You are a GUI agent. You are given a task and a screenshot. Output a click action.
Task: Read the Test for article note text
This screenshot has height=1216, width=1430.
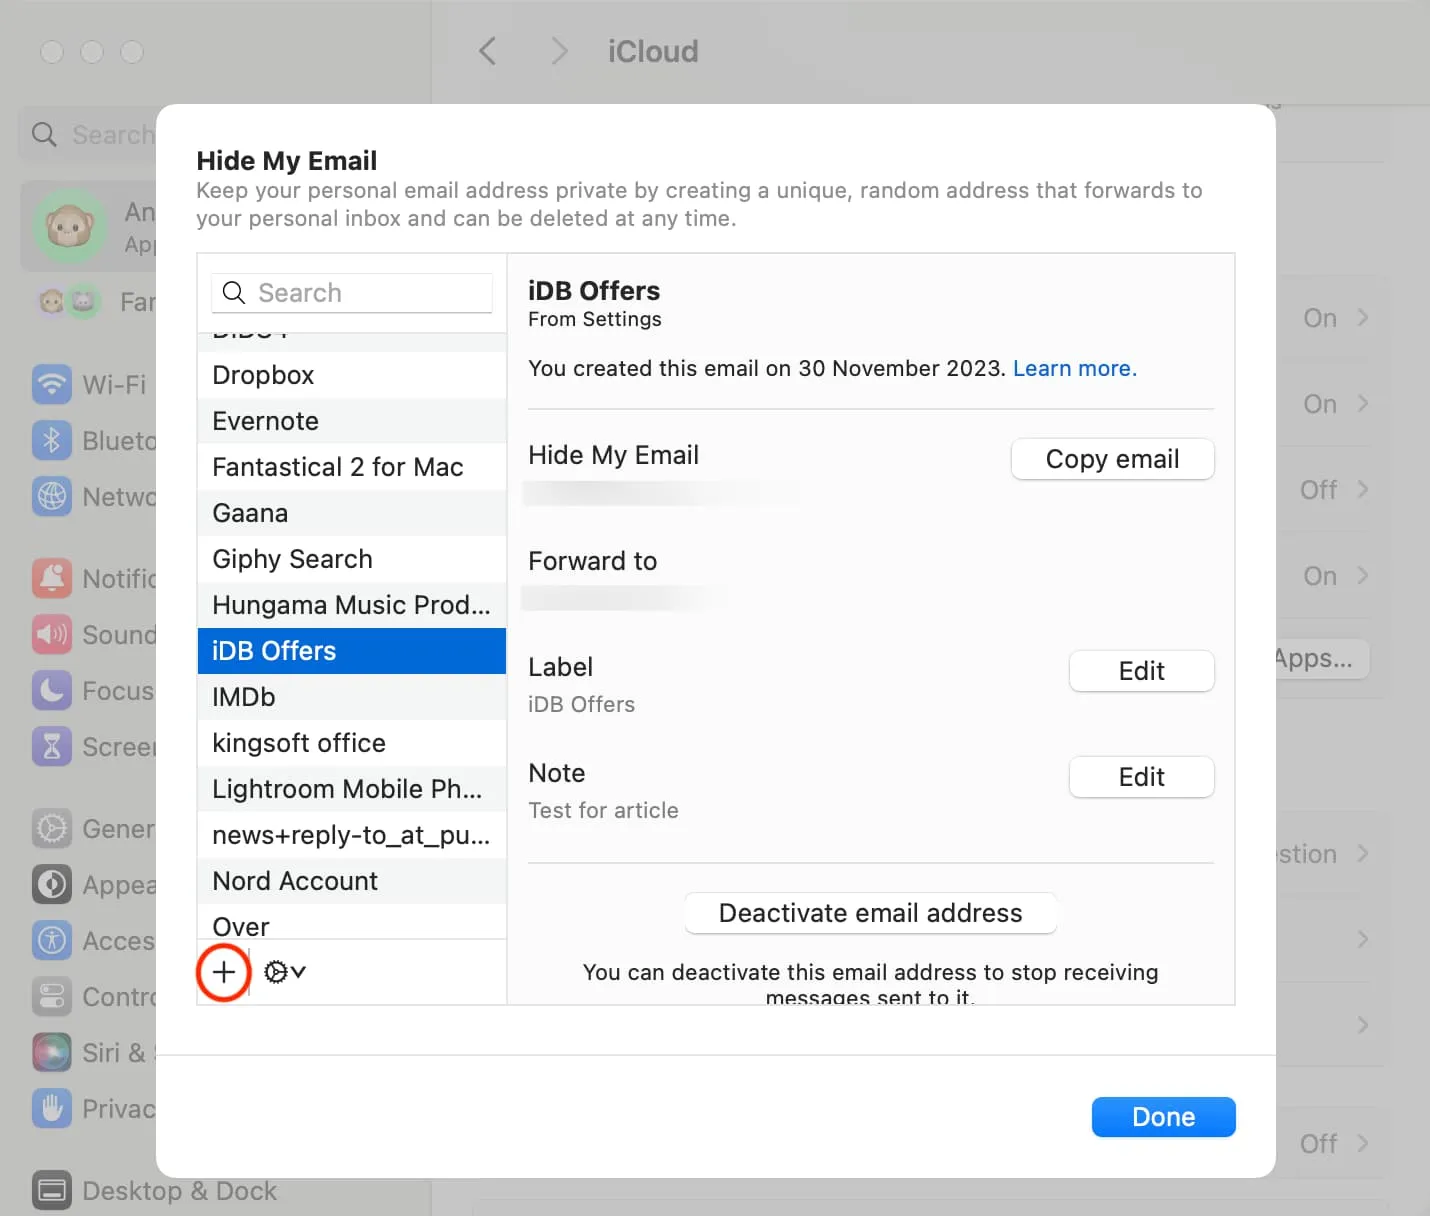tap(603, 810)
